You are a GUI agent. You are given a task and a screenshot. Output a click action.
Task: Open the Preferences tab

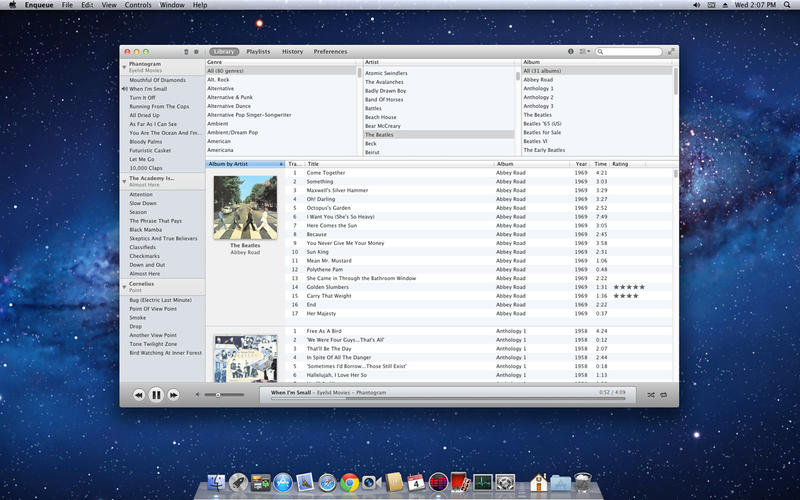click(330, 51)
